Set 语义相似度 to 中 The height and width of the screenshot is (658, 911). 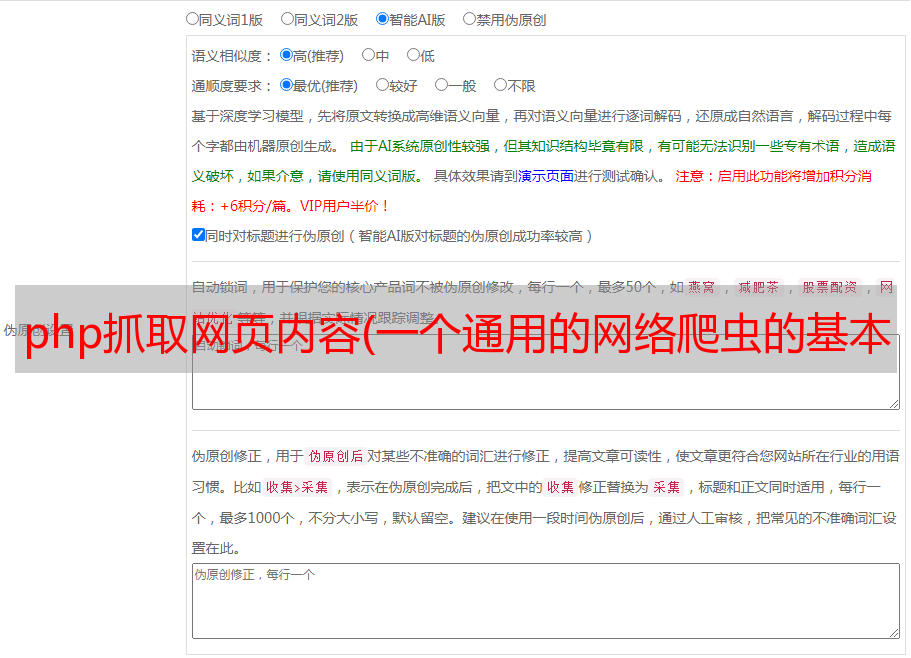[x=368, y=55]
